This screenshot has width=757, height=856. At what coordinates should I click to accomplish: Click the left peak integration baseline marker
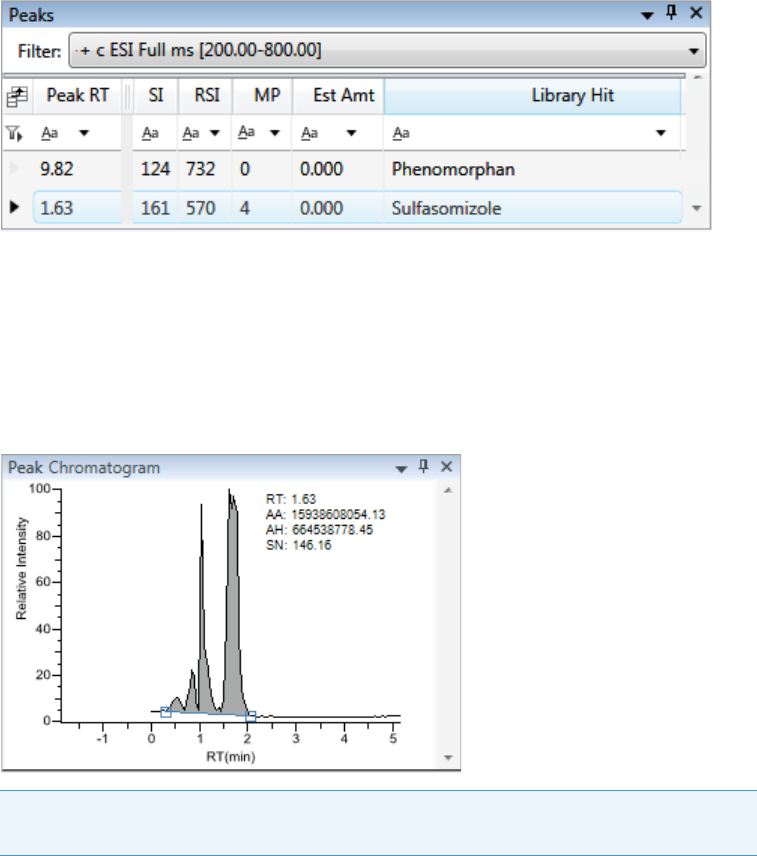click(166, 712)
